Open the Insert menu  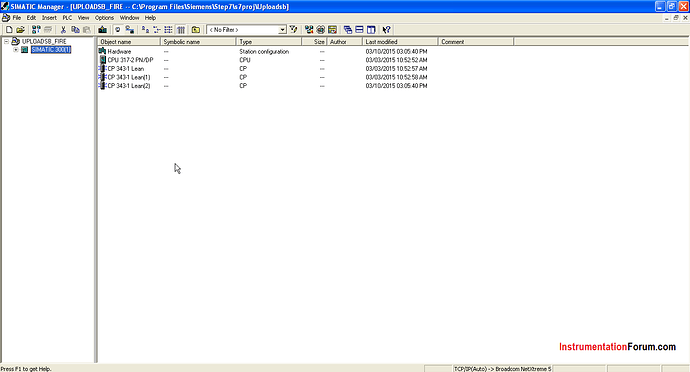(x=49, y=18)
